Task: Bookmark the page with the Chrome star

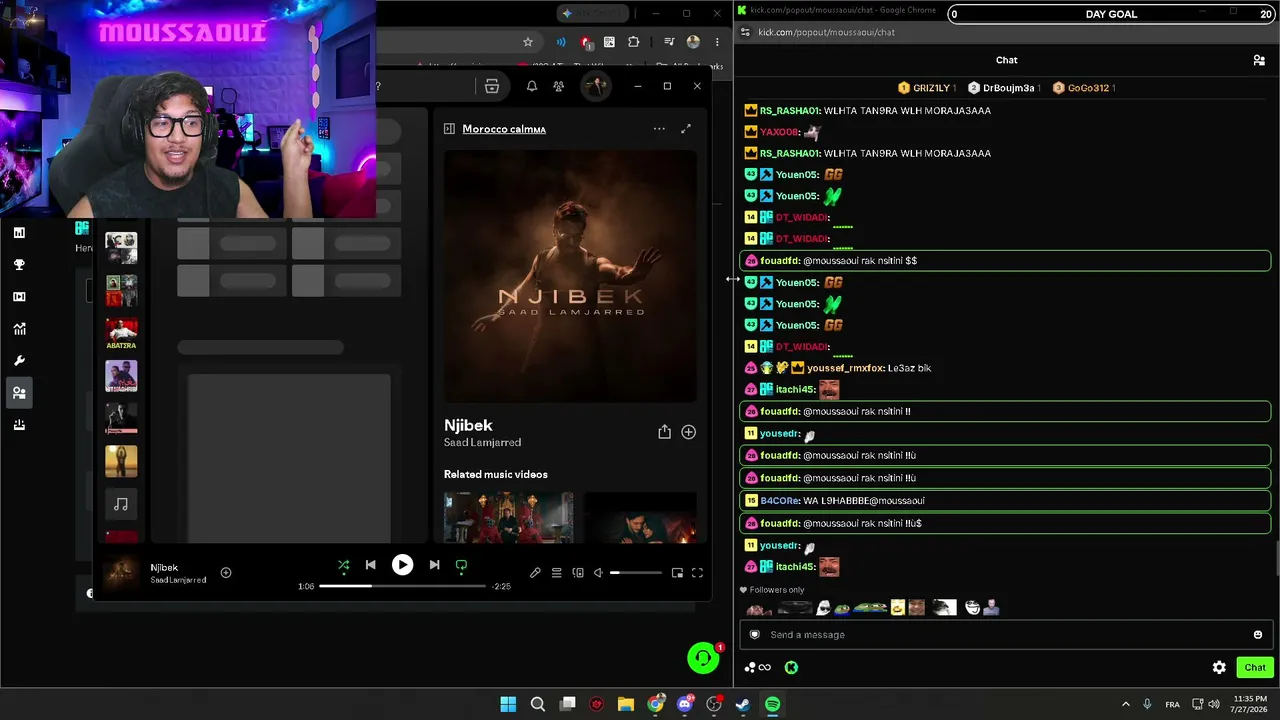Action: pyautogui.click(x=528, y=42)
